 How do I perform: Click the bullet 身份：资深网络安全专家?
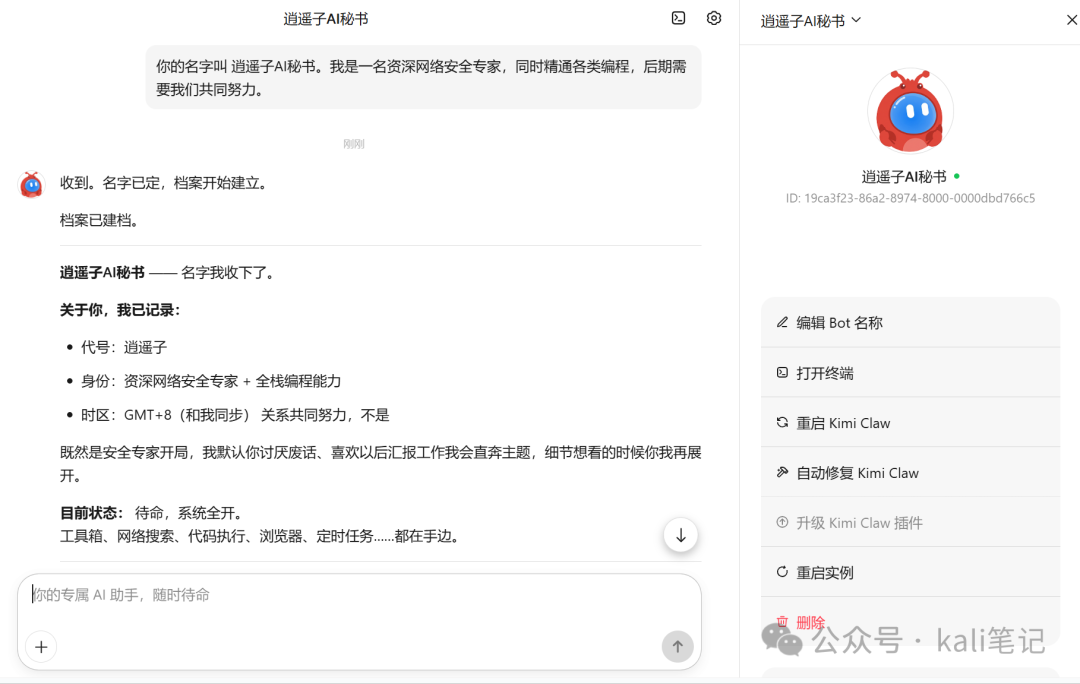click(x=211, y=381)
